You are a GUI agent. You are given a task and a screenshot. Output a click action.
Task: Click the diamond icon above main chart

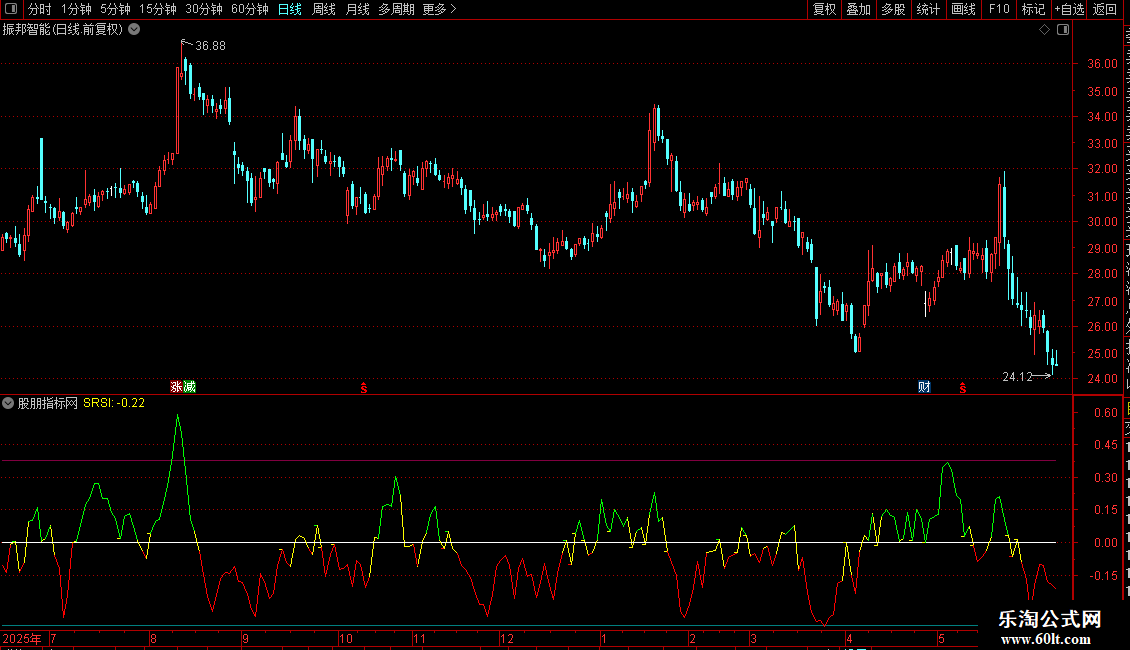1044,30
